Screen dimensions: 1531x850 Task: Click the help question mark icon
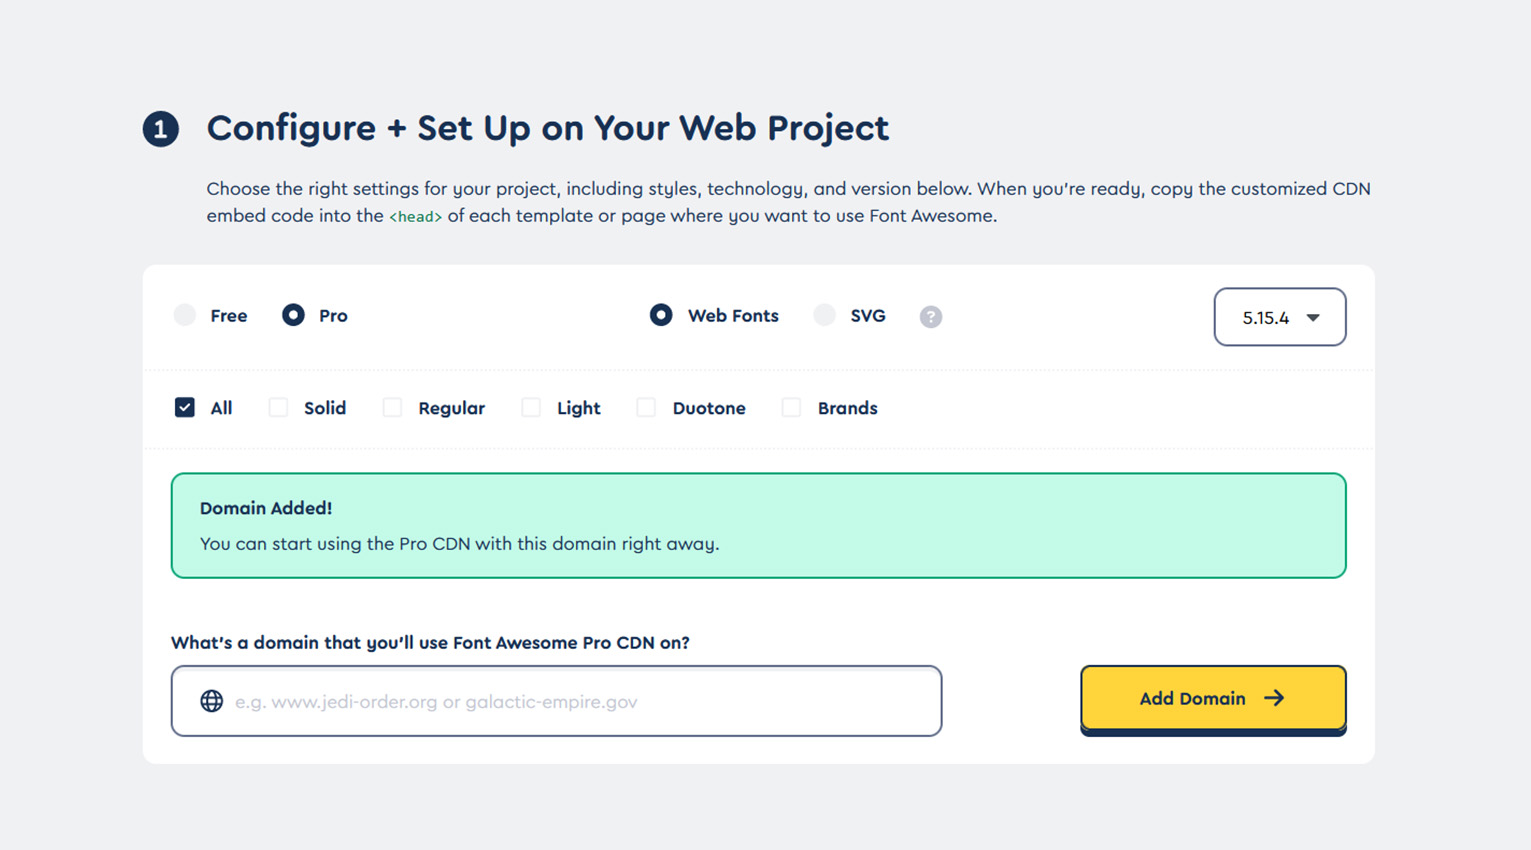(x=930, y=317)
